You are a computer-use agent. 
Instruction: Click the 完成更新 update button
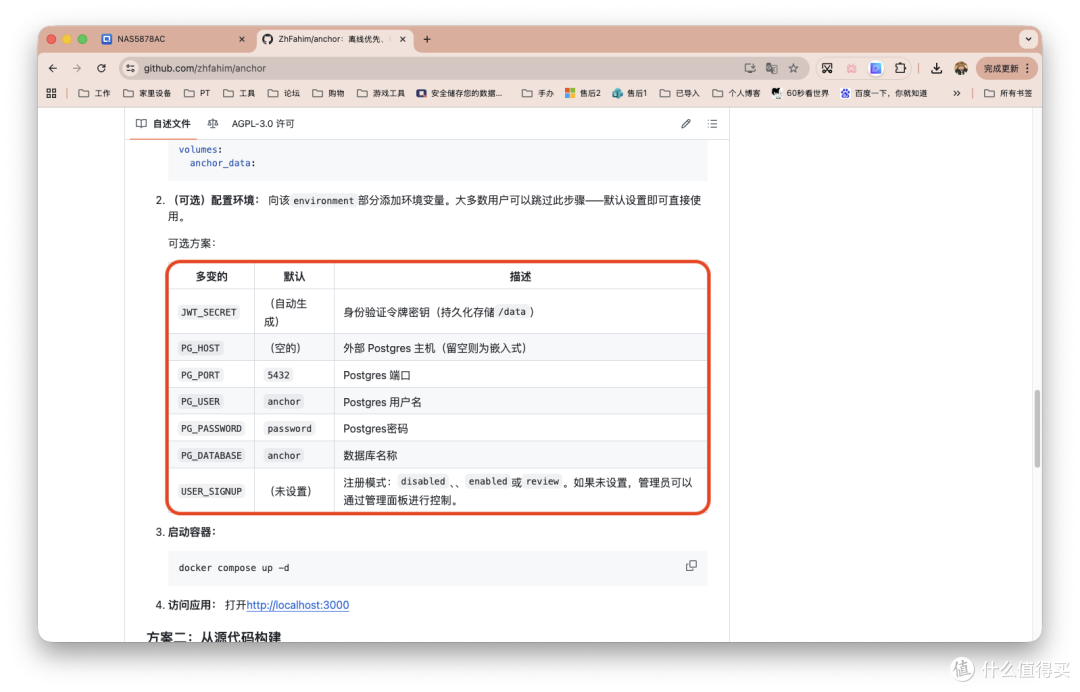(1006, 68)
